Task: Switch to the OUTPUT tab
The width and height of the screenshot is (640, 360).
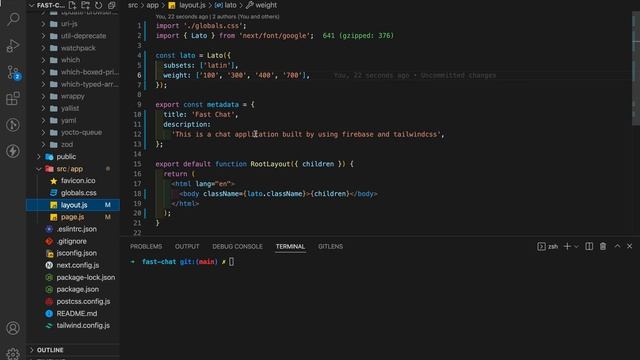Action: click(x=187, y=247)
